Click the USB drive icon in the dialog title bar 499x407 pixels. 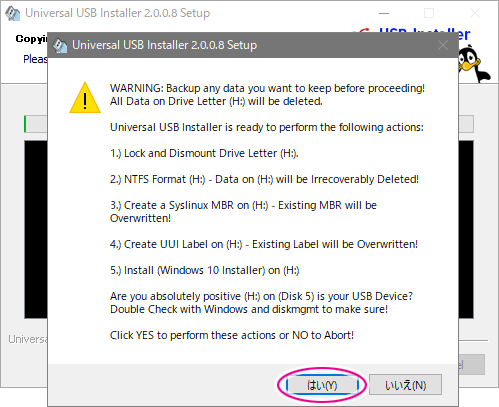(60, 45)
